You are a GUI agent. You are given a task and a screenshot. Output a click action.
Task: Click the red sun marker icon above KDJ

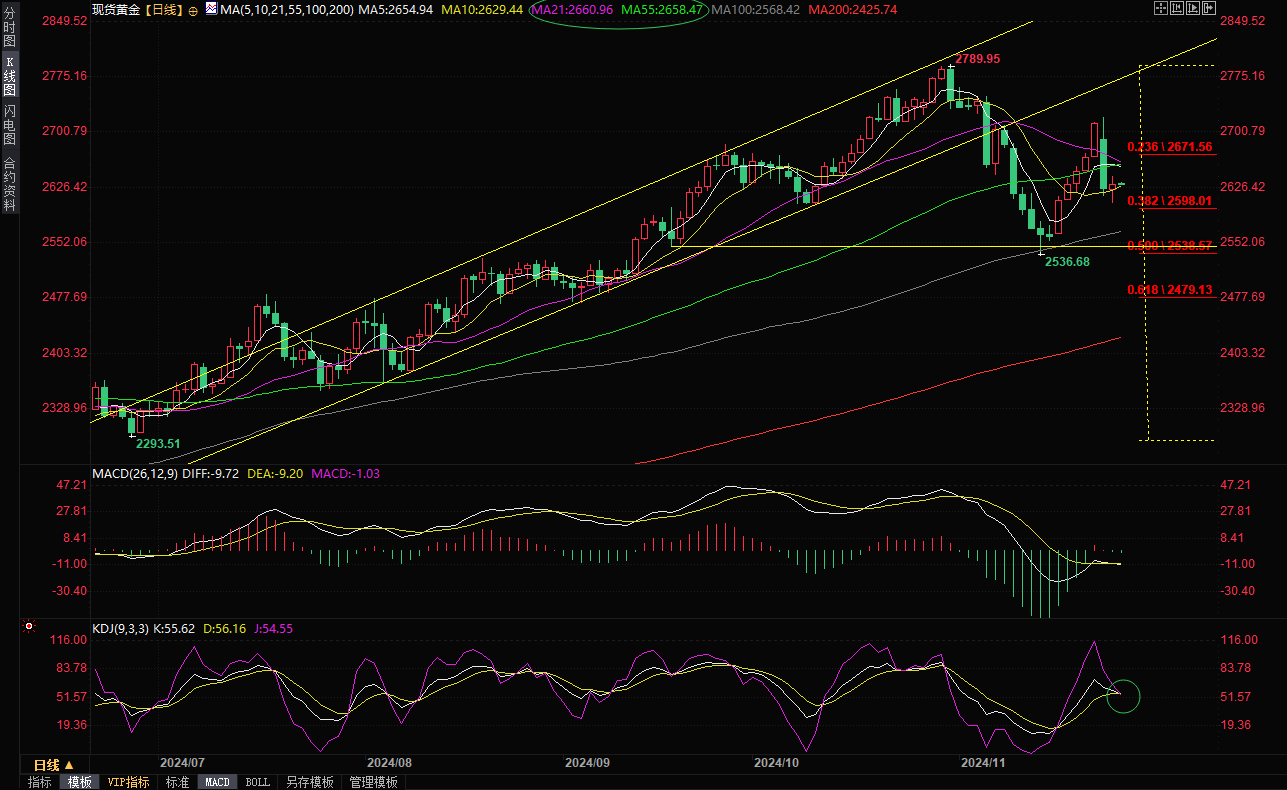(28, 628)
